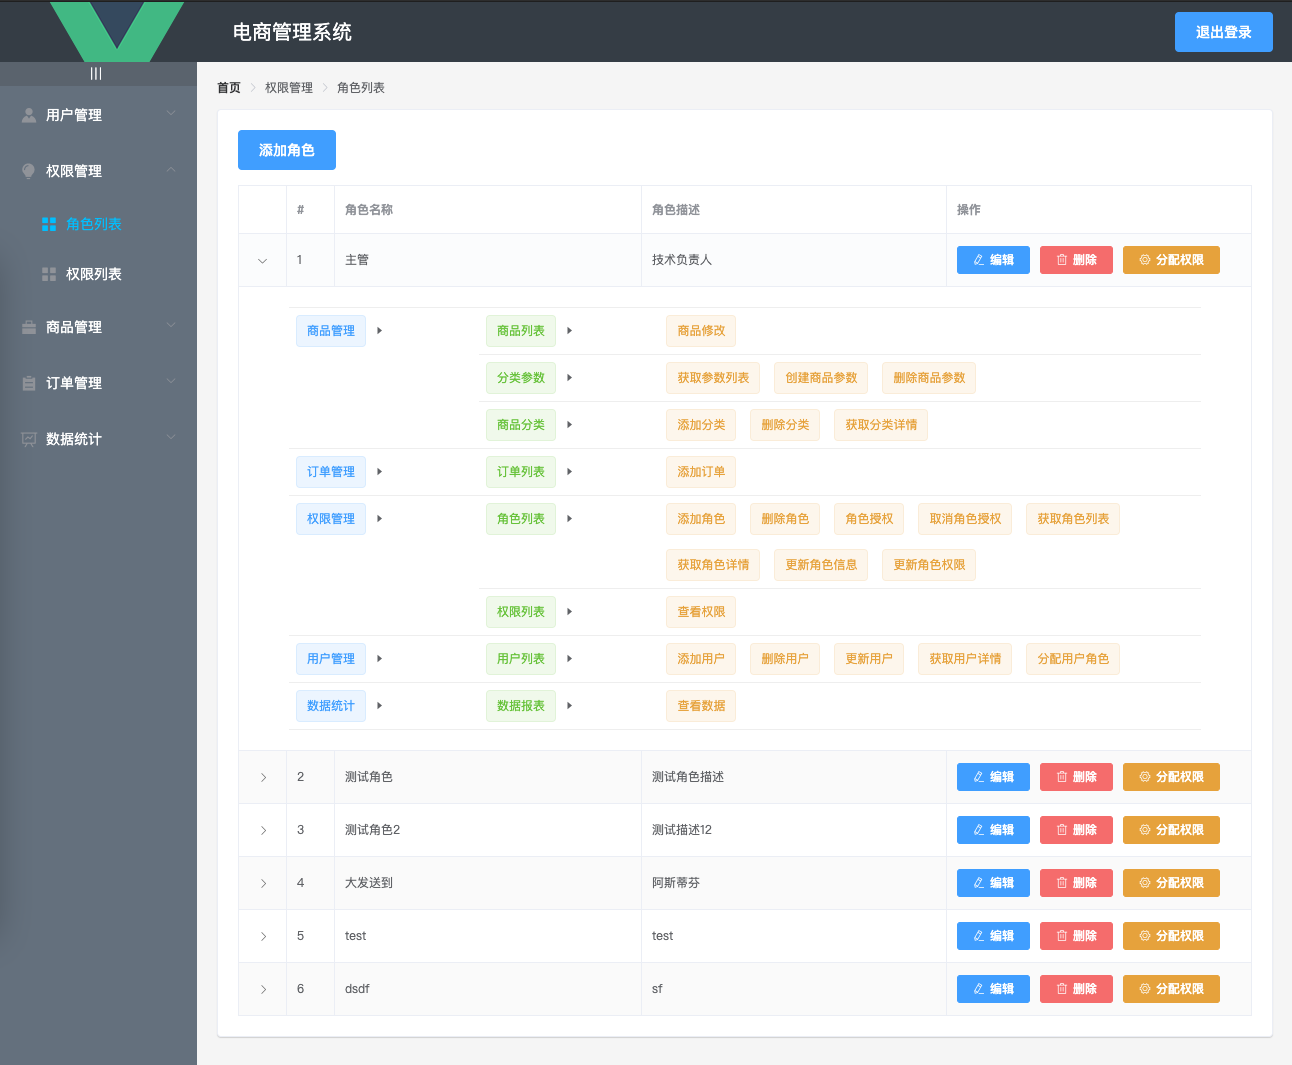
Task: Click the 数据报表 green tag
Action: [521, 706]
